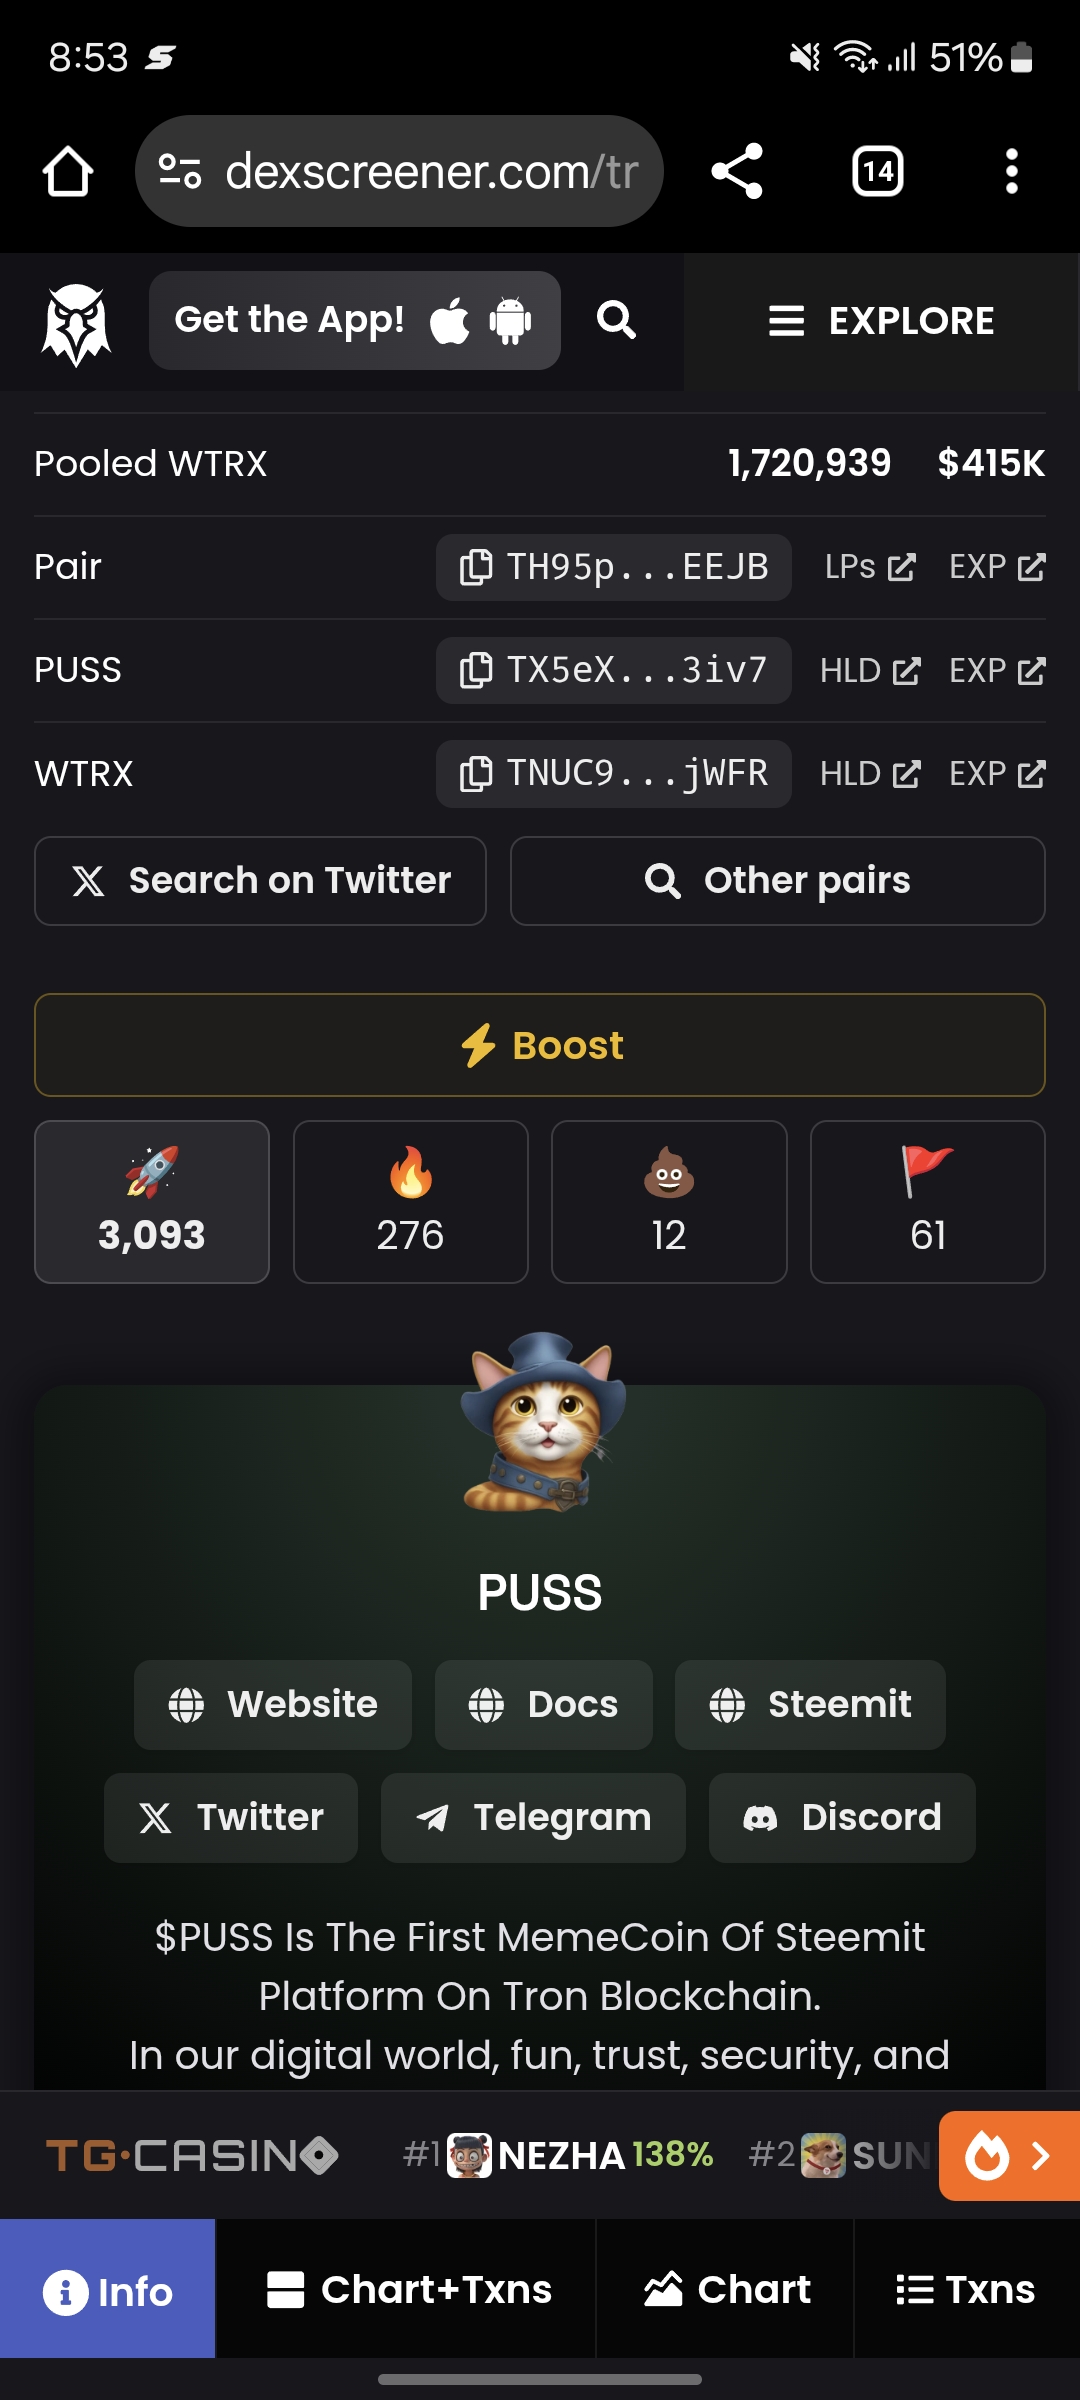Open the EXPLORE hamburger menu
This screenshot has width=1080, height=2400.
click(881, 321)
